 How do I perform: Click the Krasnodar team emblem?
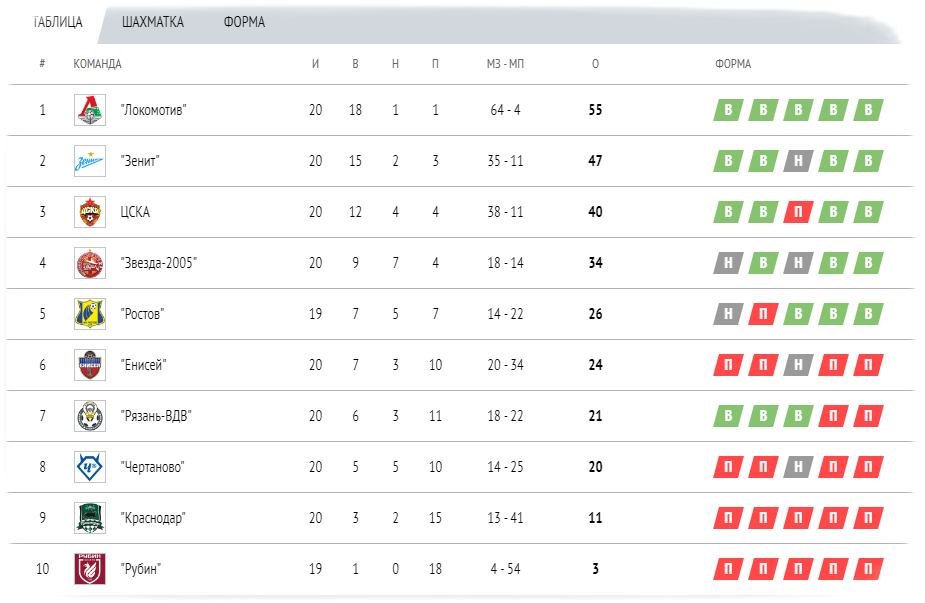90,518
